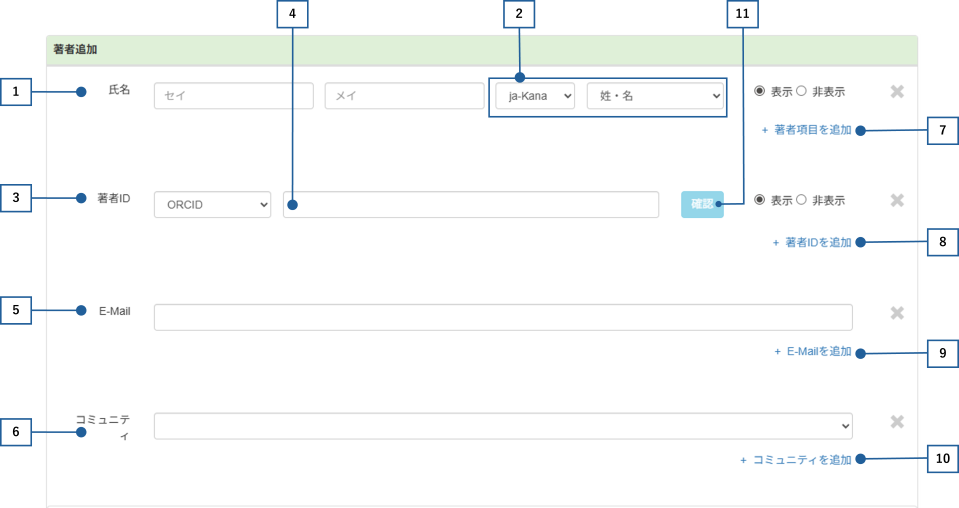
Task: Select 表示 radio button in 氏名 row
Action: (760, 91)
